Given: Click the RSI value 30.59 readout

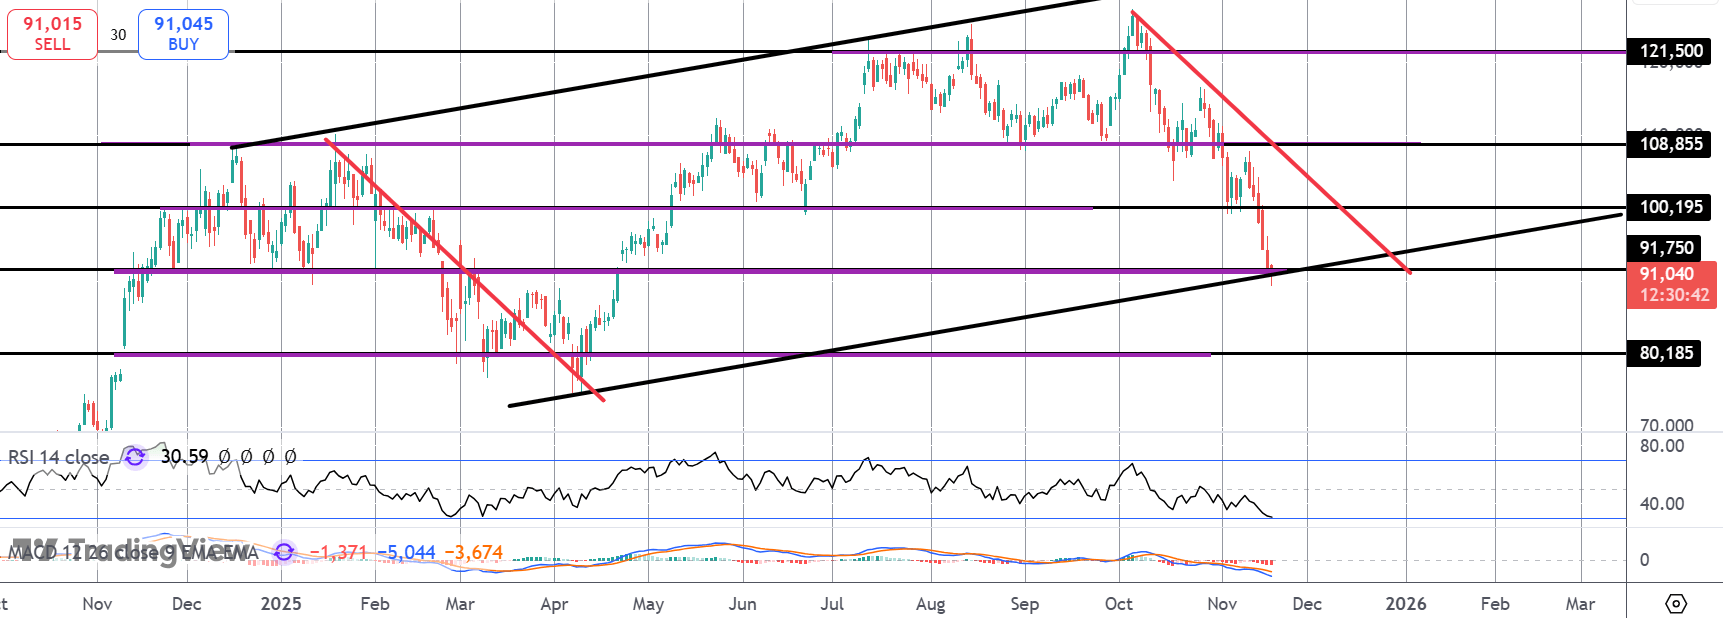Looking at the screenshot, I should 184,457.
